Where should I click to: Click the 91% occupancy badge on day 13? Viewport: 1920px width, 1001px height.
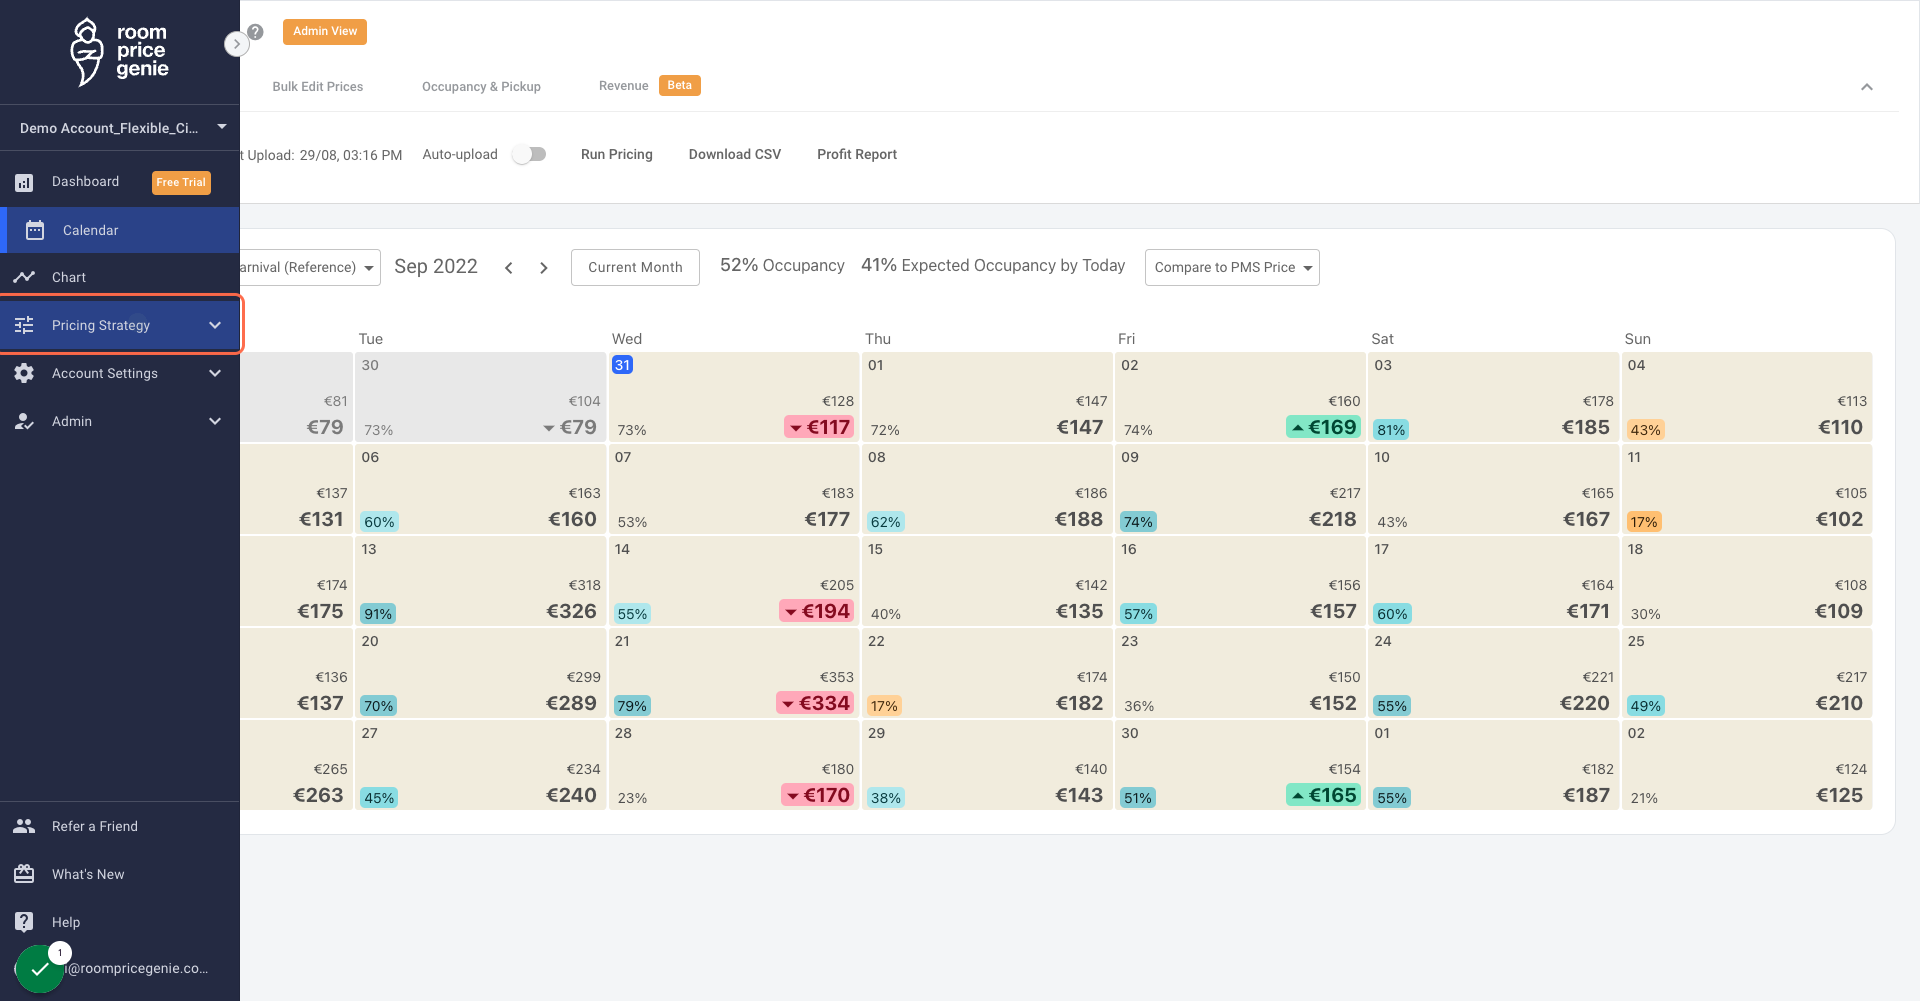[x=378, y=614]
